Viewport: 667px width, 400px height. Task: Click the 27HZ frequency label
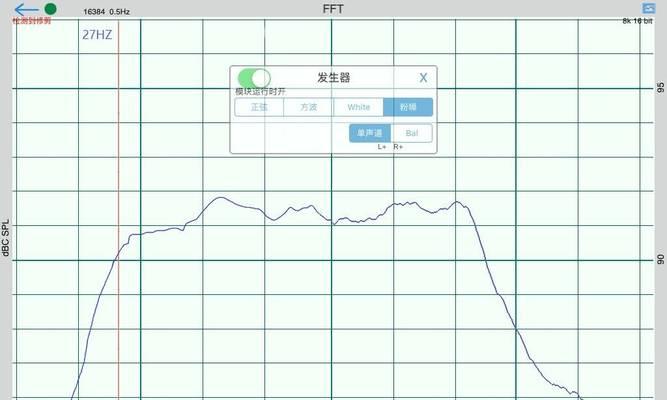[97, 35]
